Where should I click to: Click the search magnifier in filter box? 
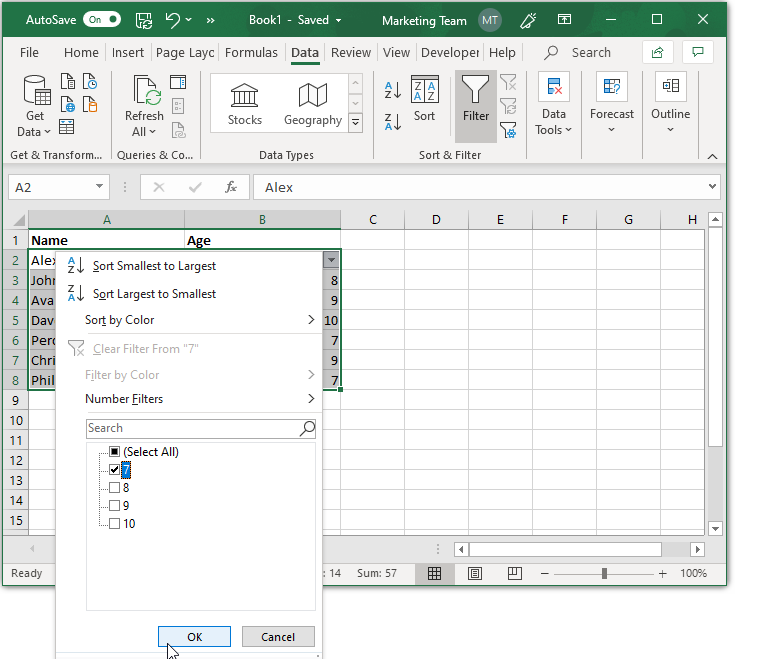(x=307, y=429)
